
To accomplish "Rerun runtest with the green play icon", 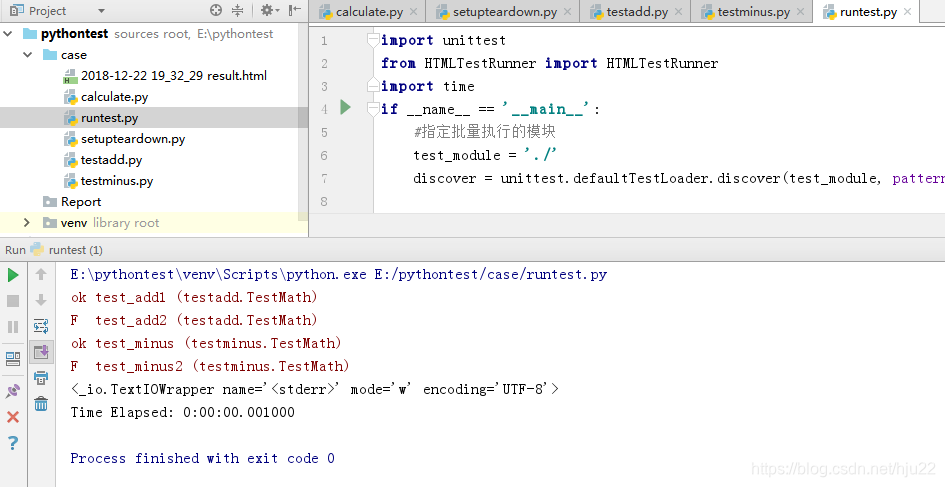I will pyautogui.click(x=13, y=275).
